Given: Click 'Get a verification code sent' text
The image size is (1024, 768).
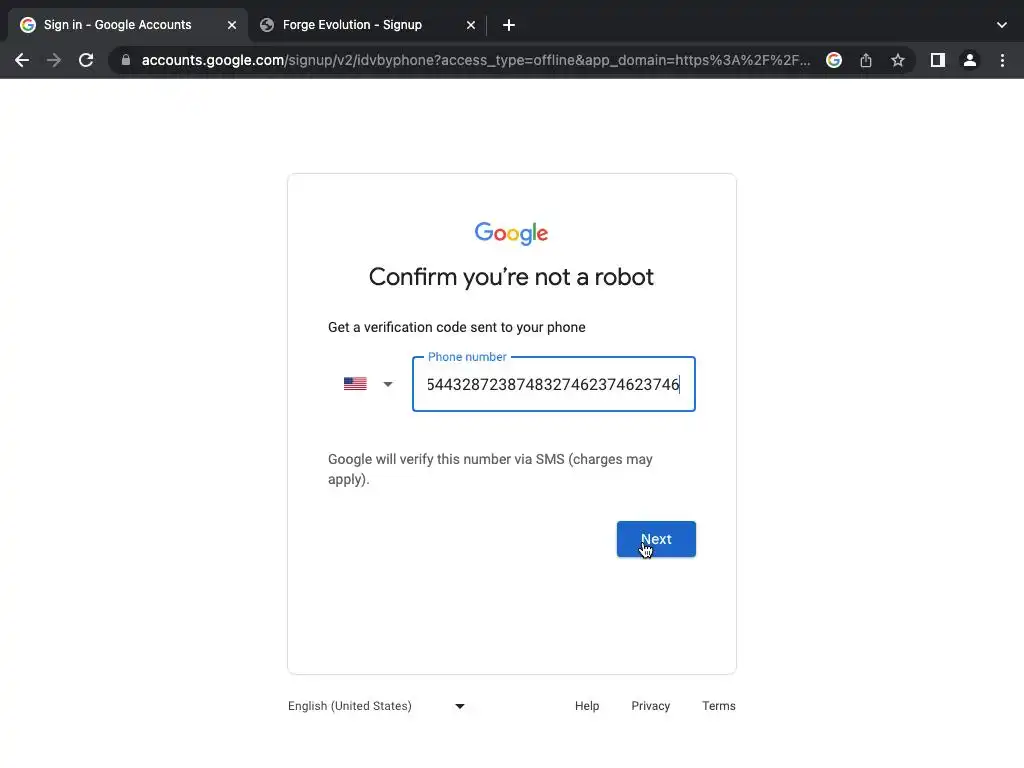Looking at the screenshot, I should click(x=456, y=327).
